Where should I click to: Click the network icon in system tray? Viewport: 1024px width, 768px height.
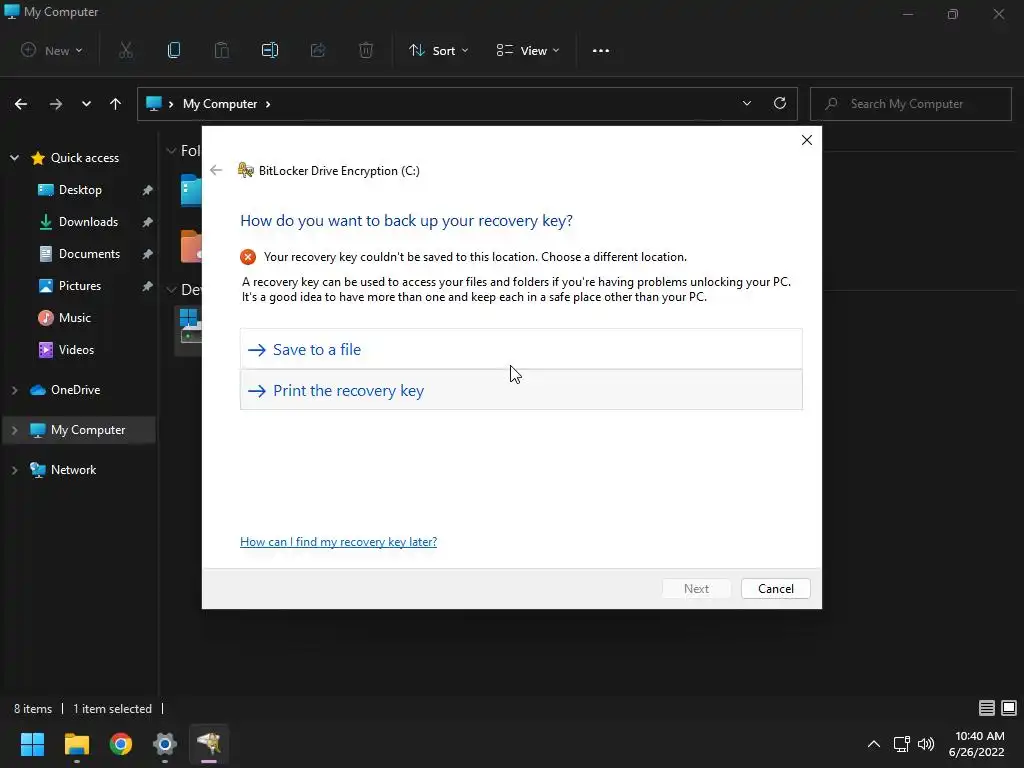click(902, 744)
